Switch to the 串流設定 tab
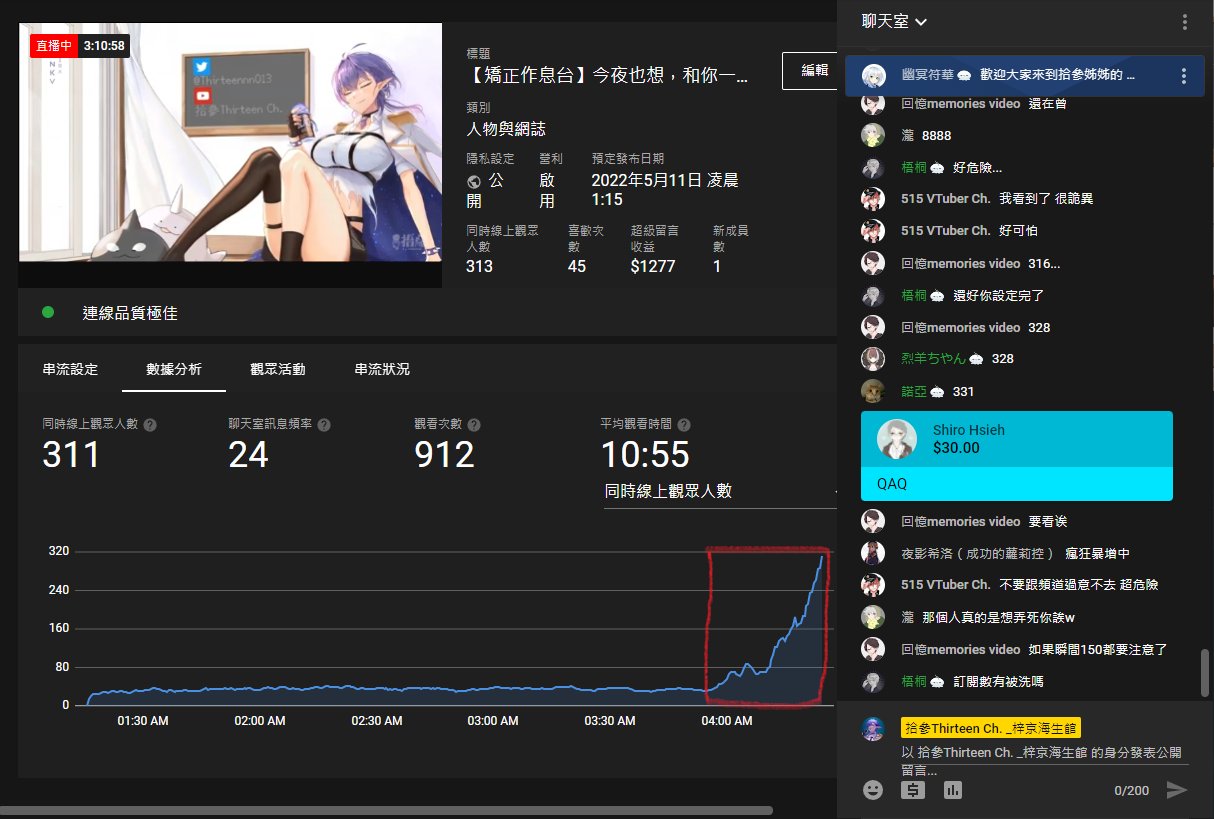 (x=70, y=369)
